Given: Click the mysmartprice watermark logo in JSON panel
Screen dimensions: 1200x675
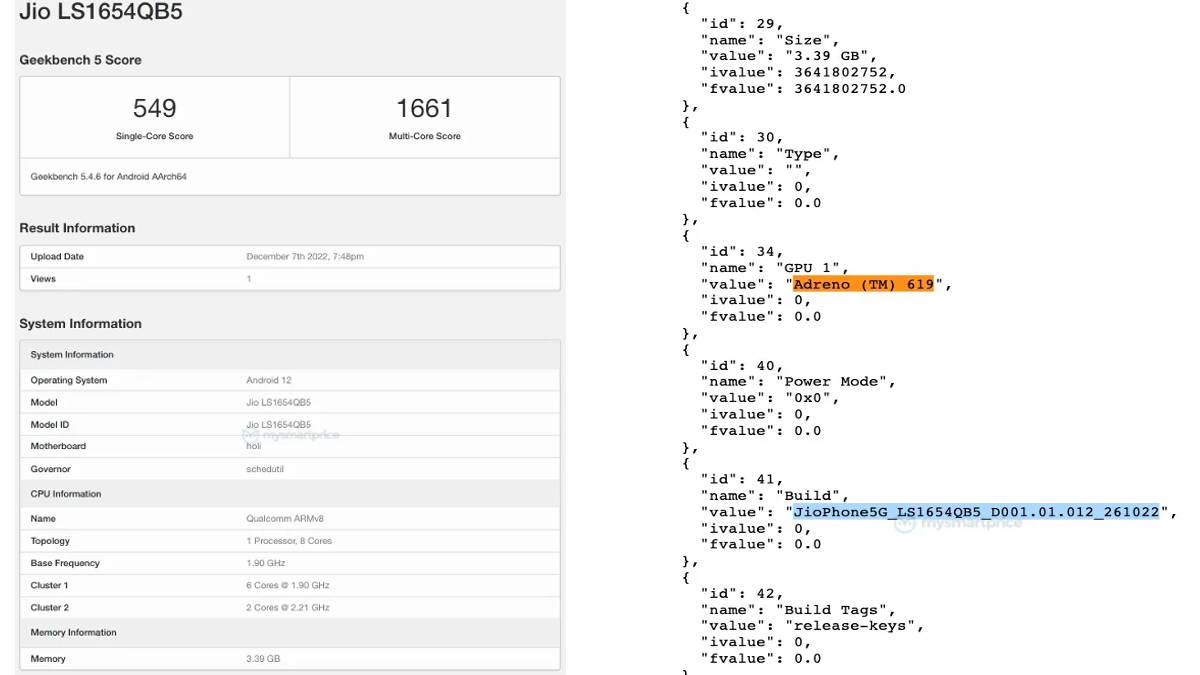Looking at the screenshot, I should click(958, 523).
